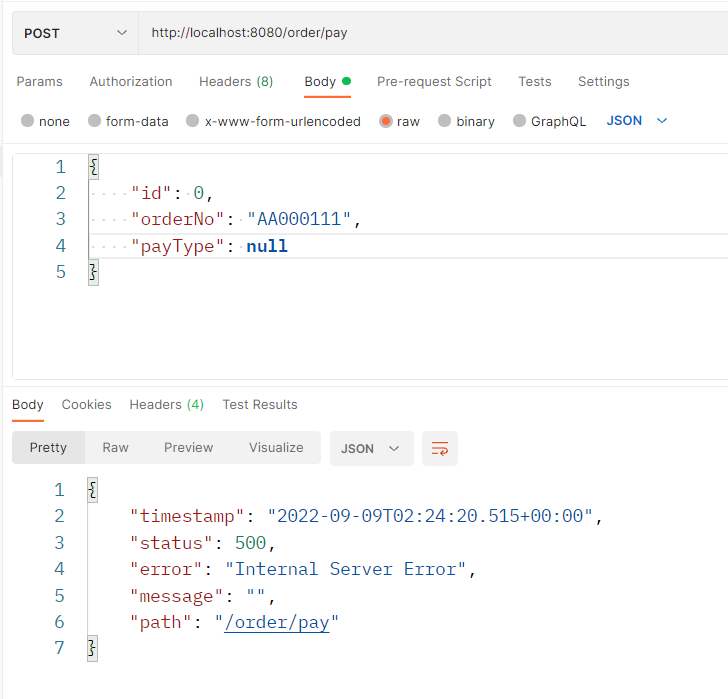Viewport: 728px width, 699px height.
Task: Switch to Pre-request Script tab
Action: point(434,82)
